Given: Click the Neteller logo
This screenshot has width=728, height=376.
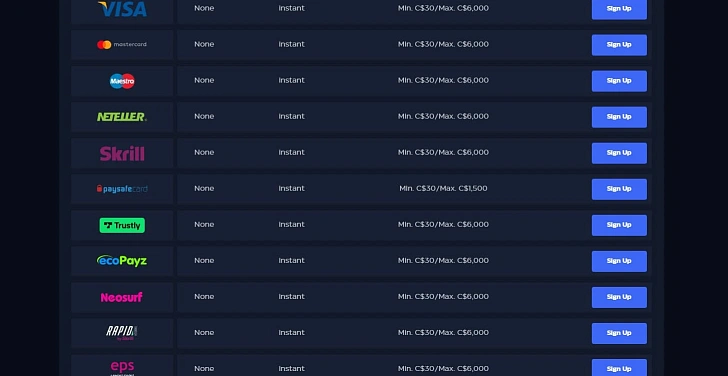Looking at the screenshot, I should click(x=122, y=117).
